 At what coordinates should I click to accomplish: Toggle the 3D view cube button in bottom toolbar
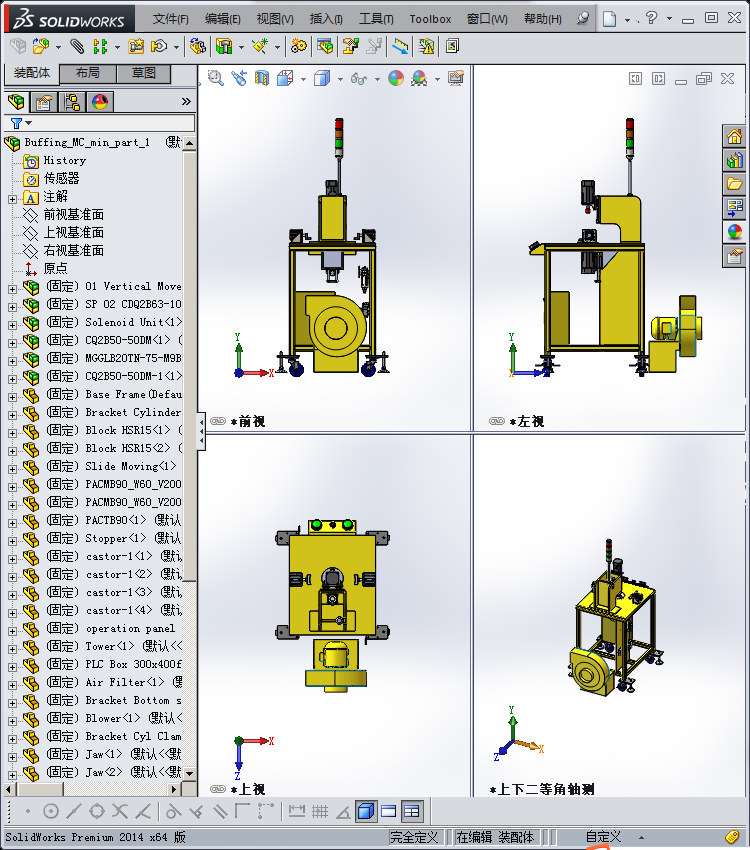point(366,811)
